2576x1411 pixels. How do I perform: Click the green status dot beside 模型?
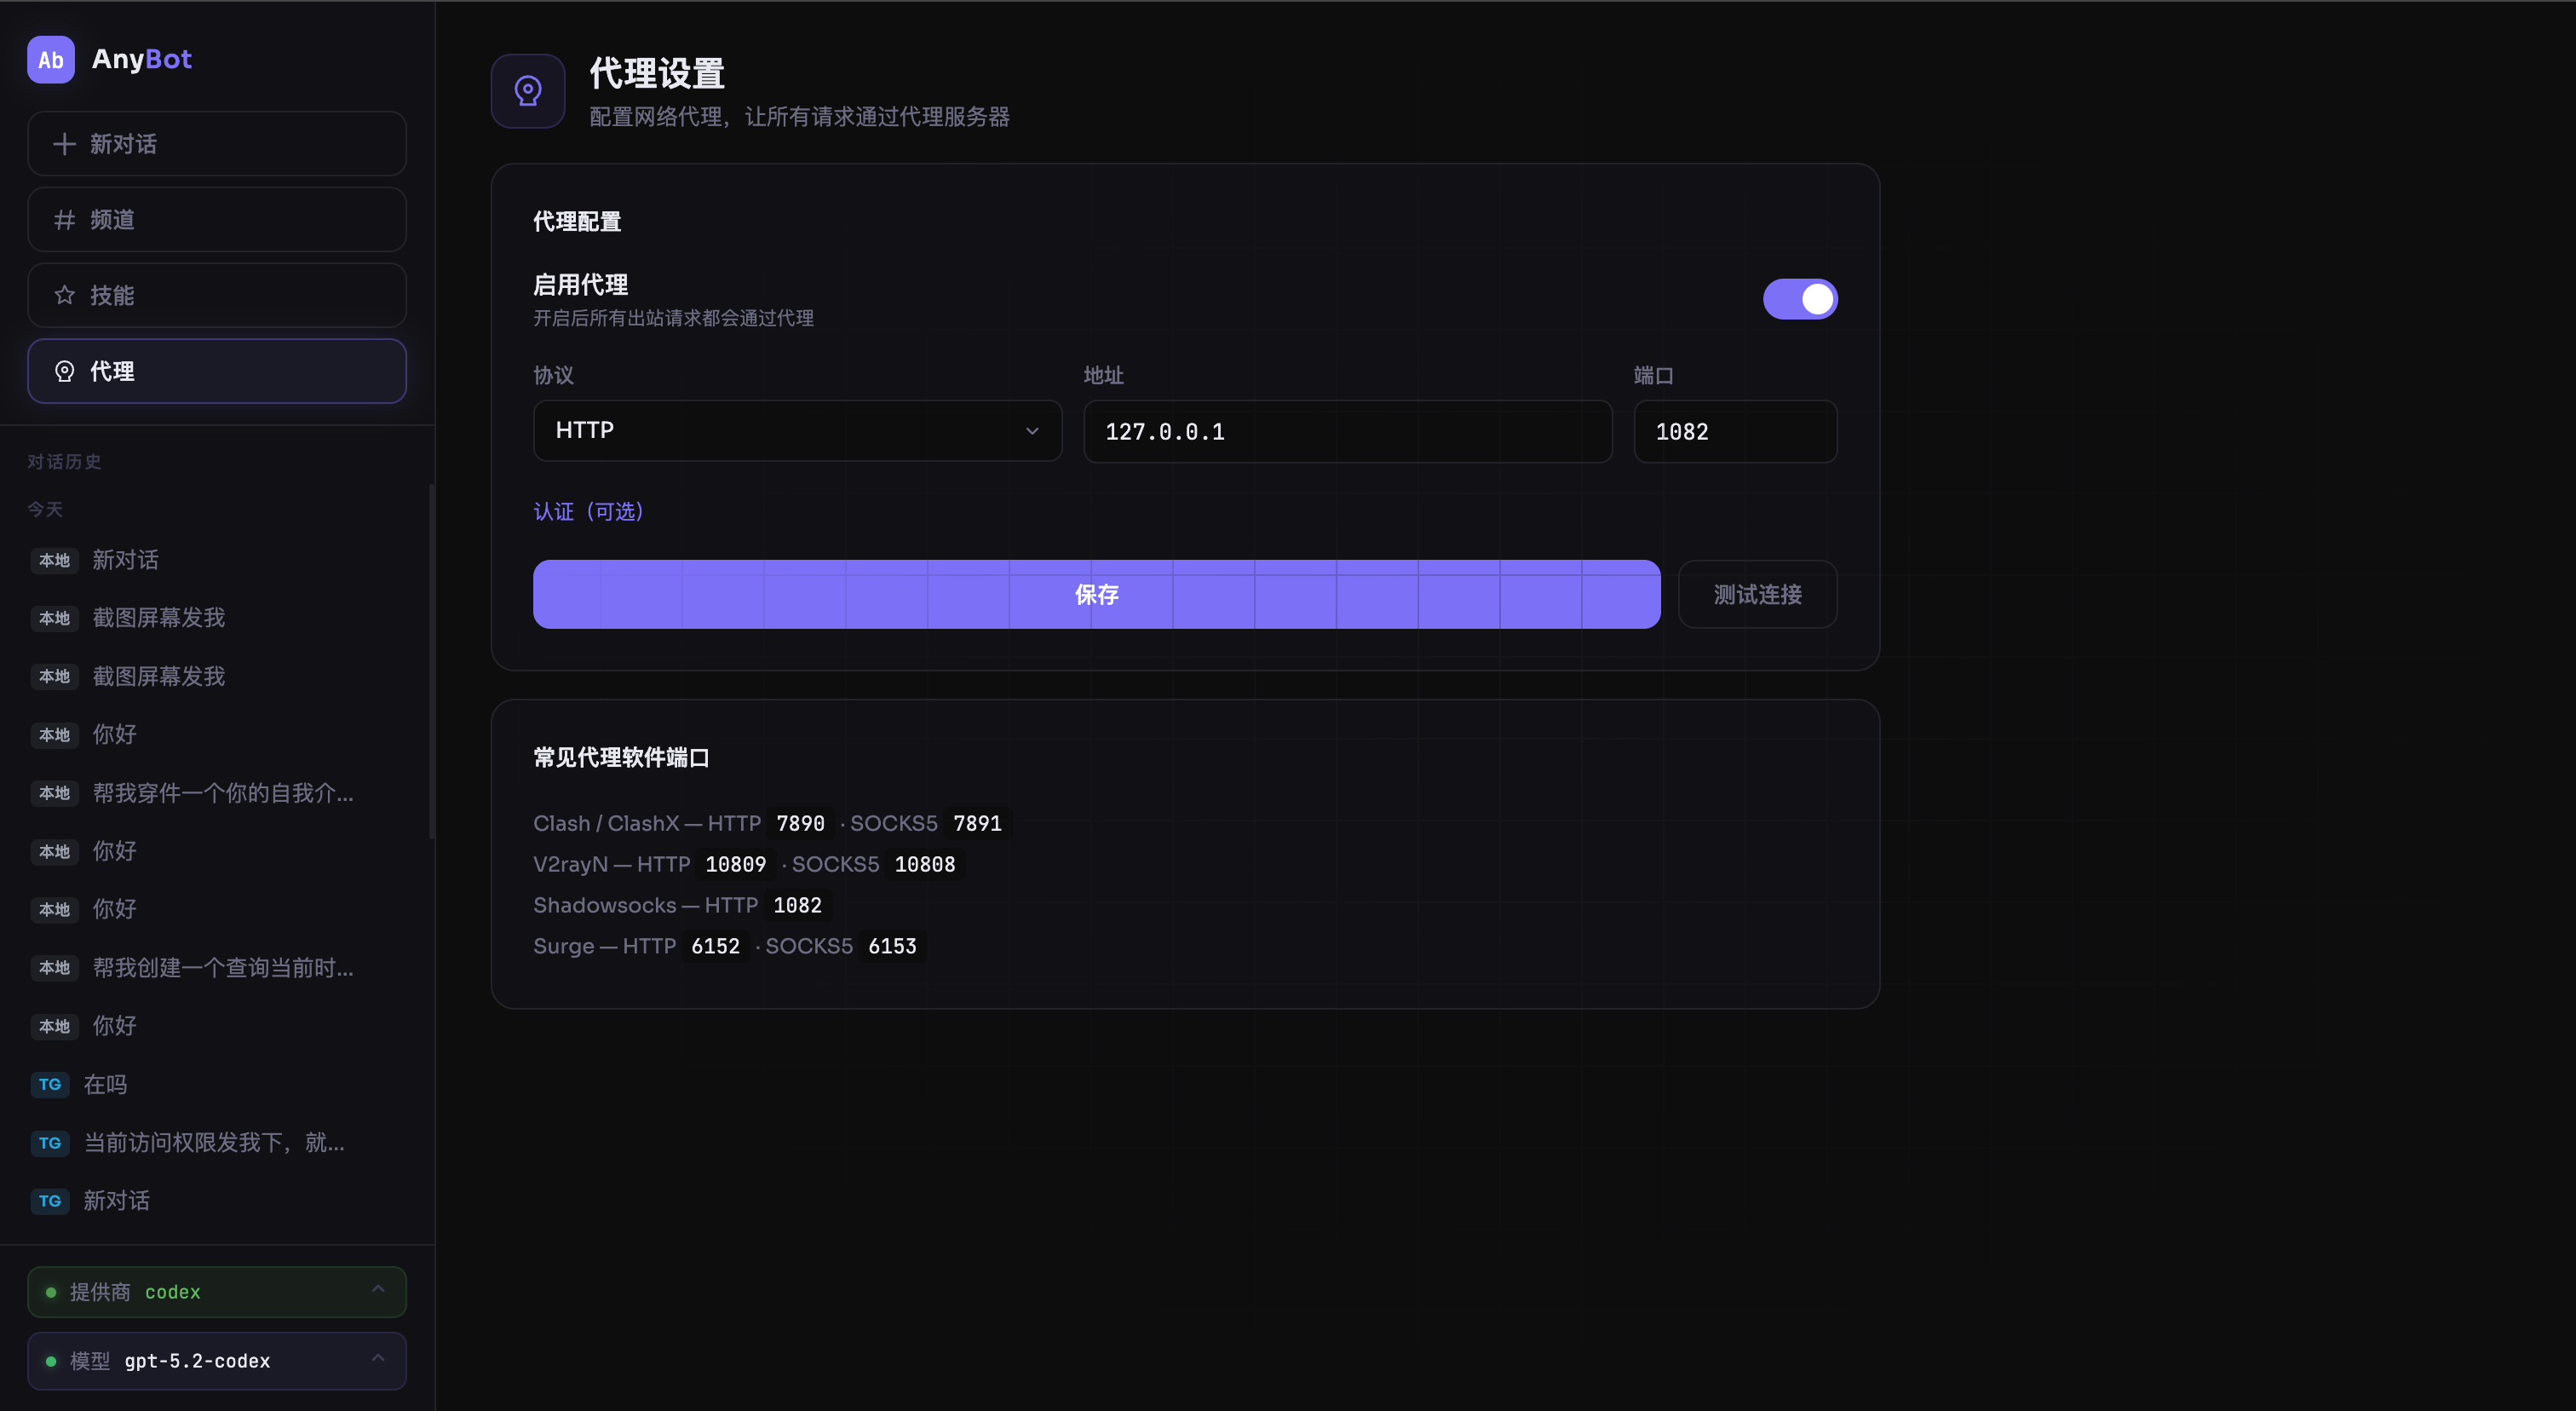[51, 1361]
